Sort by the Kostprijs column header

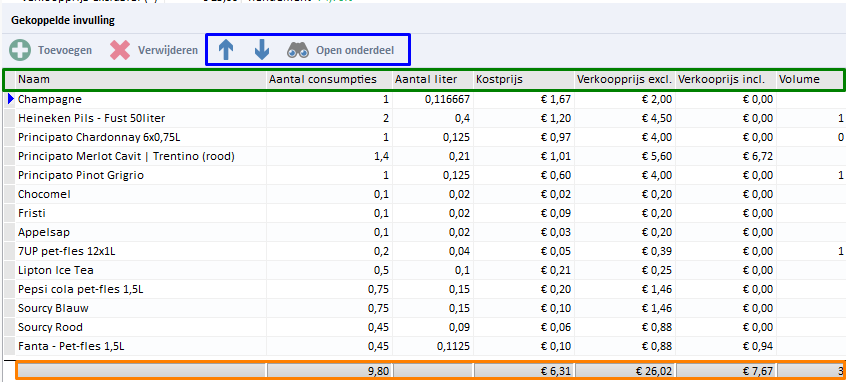(524, 79)
